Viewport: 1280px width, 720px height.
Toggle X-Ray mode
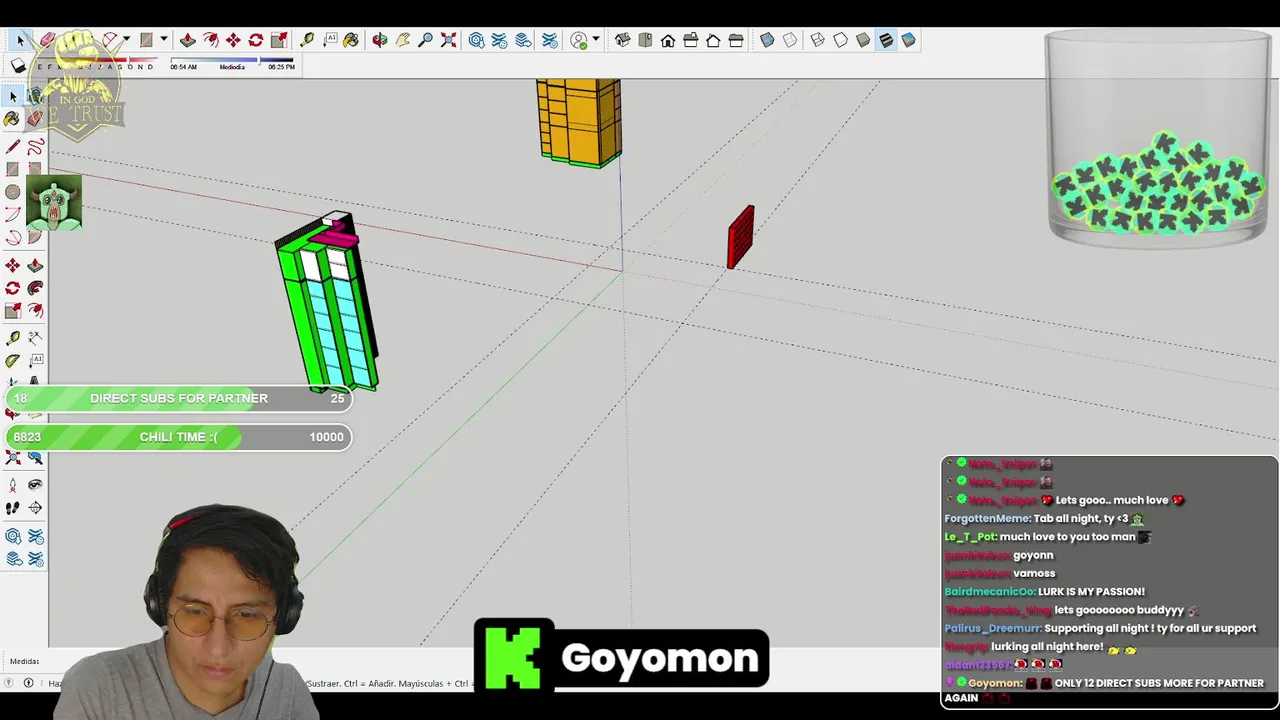click(767, 40)
